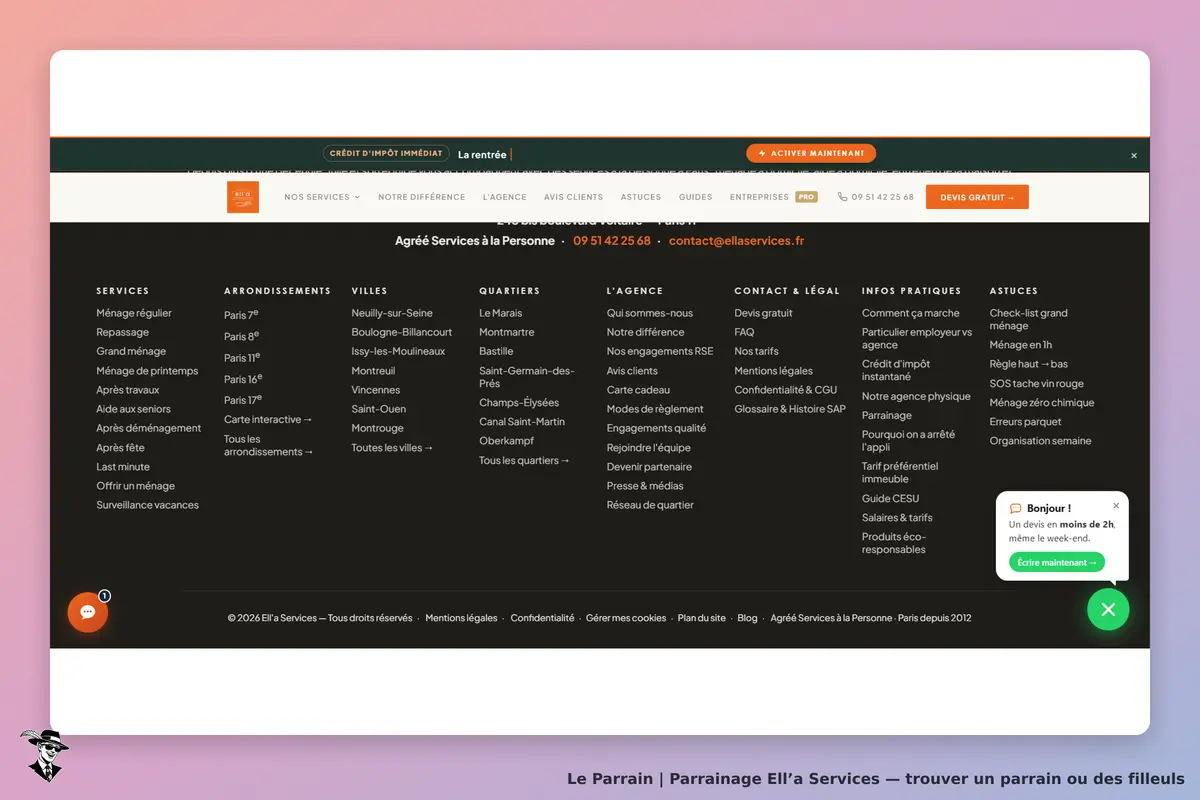
Task: Open the Neuilly-sur-Seine link
Action: pyautogui.click(x=392, y=313)
